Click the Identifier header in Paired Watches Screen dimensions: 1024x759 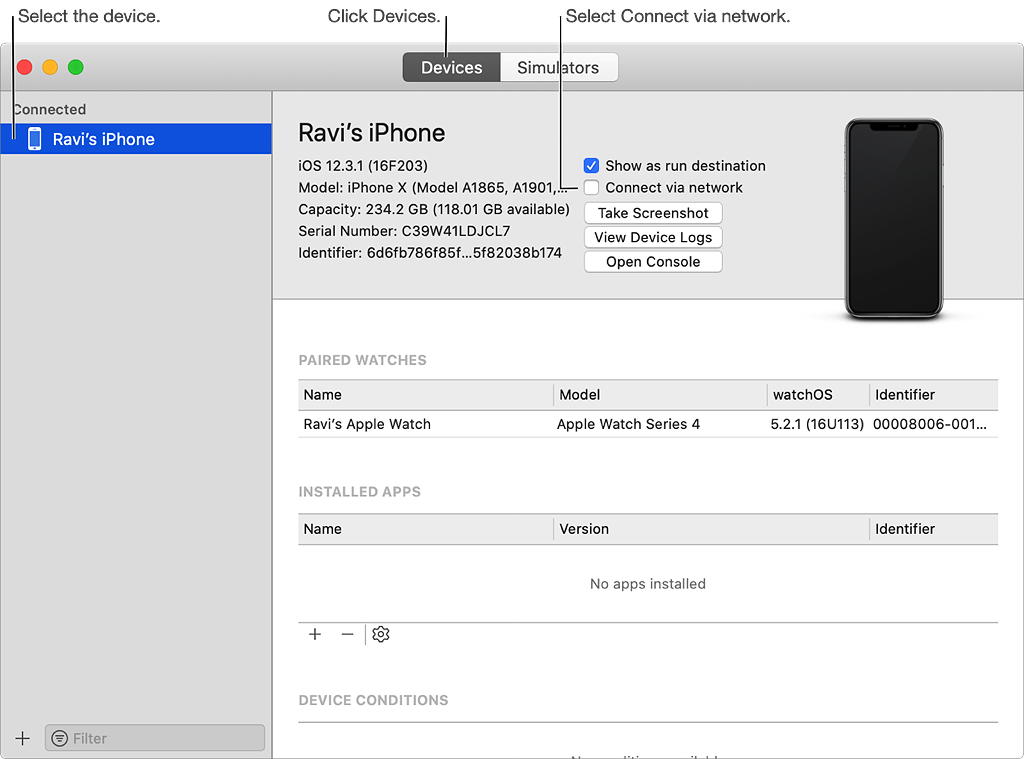[934, 395]
